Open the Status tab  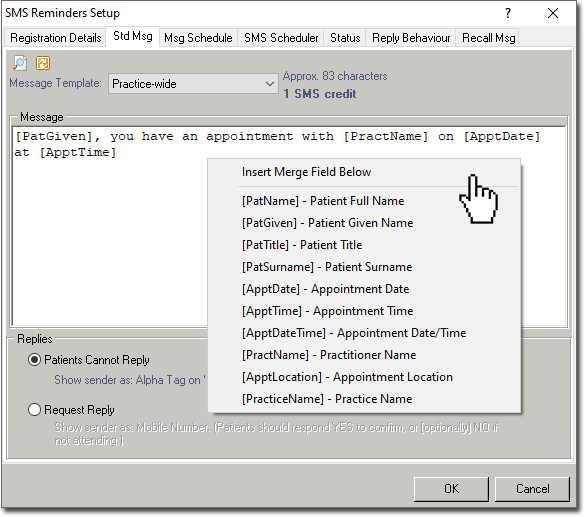345,38
